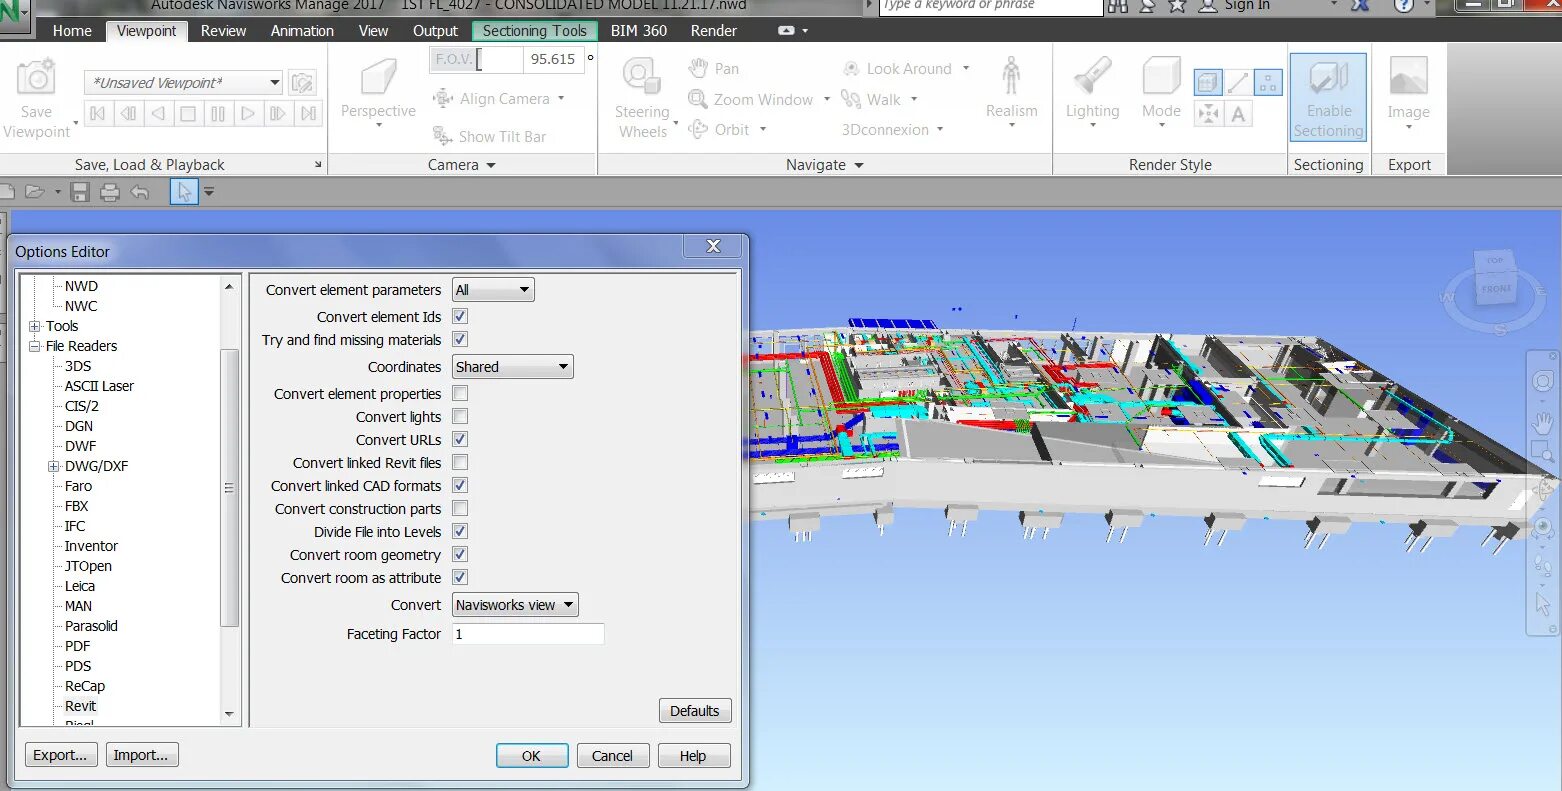Toggle Convert room geometry checkbox
The height and width of the screenshot is (791, 1562).
click(x=460, y=554)
